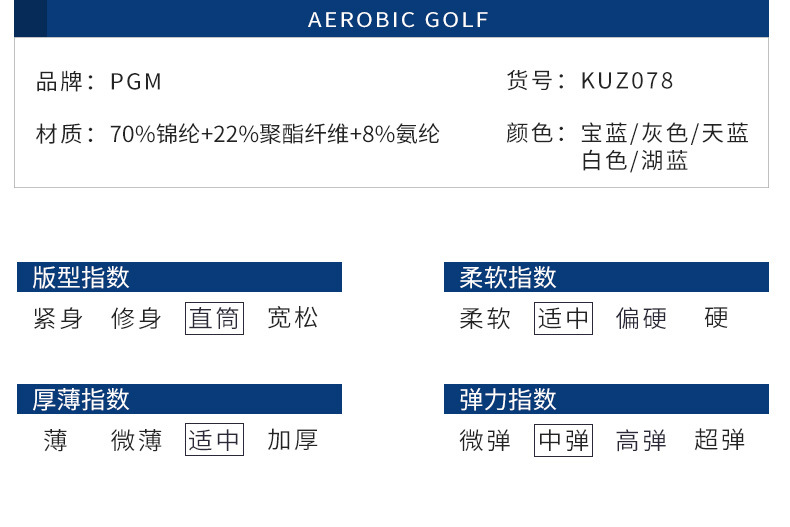Select the 薄 thickness option
This screenshot has height=527, width=790.
(56, 440)
